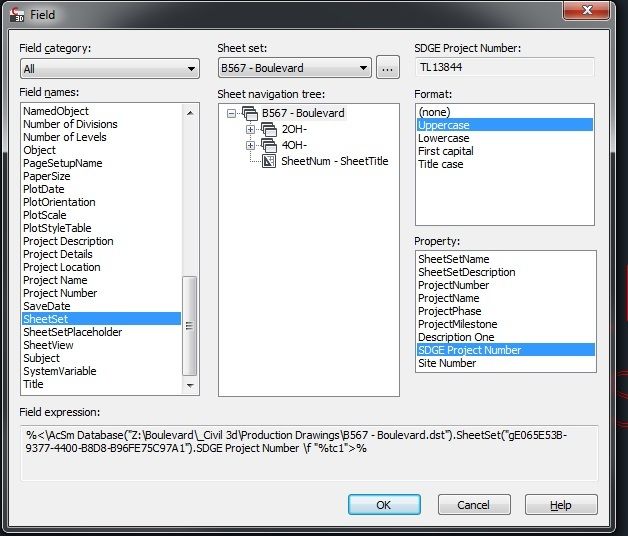The image size is (628, 536).
Task: Select SheetNum - SheetTitle tree item
Action: tap(335, 161)
